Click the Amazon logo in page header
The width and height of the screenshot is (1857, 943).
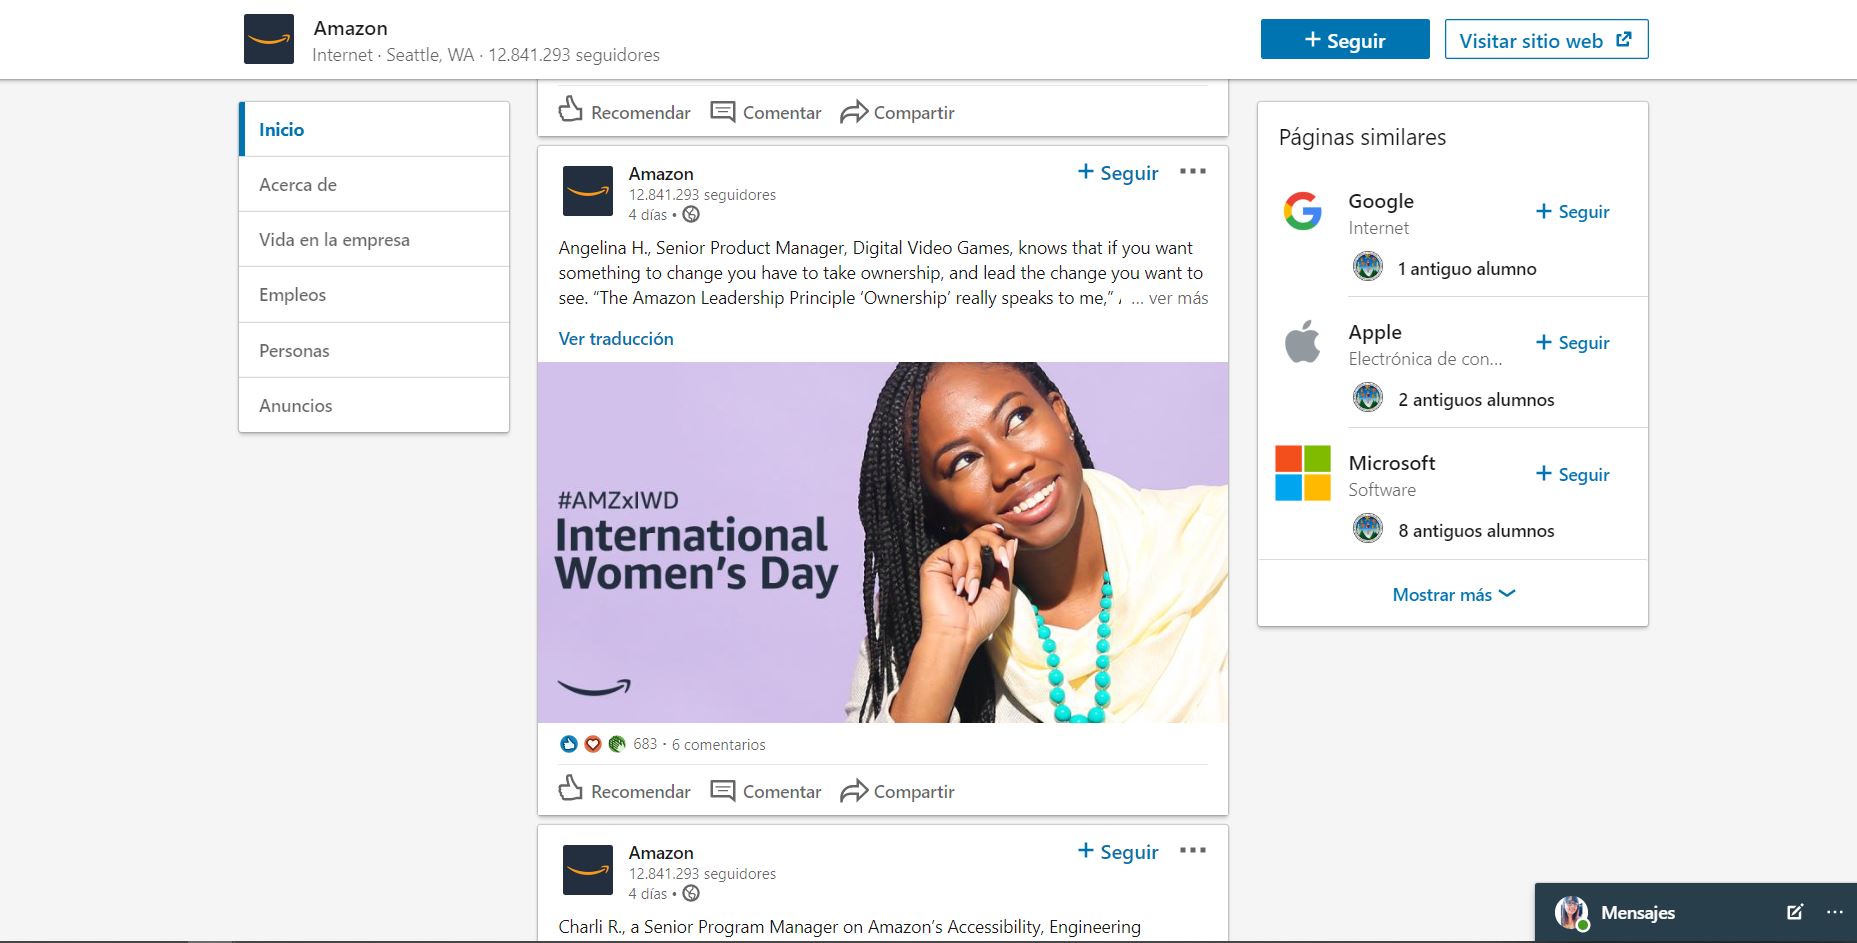click(x=269, y=39)
